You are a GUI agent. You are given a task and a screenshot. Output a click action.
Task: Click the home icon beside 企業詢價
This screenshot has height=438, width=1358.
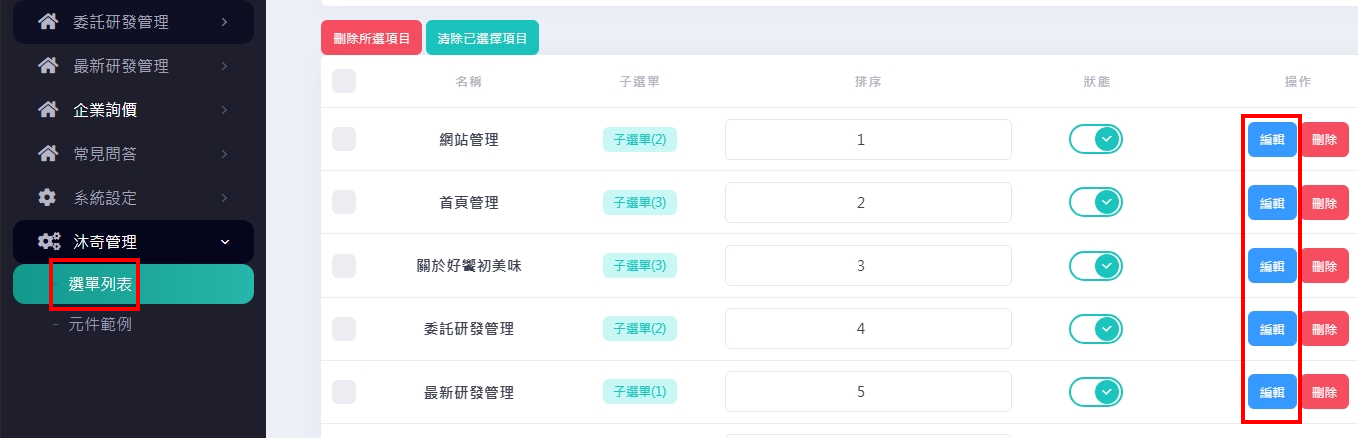[x=47, y=110]
